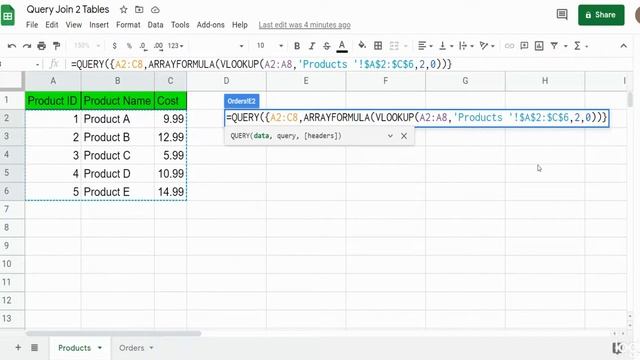The width and height of the screenshot is (640, 360).
Task: Open the All sheets list
Action: click(35, 348)
